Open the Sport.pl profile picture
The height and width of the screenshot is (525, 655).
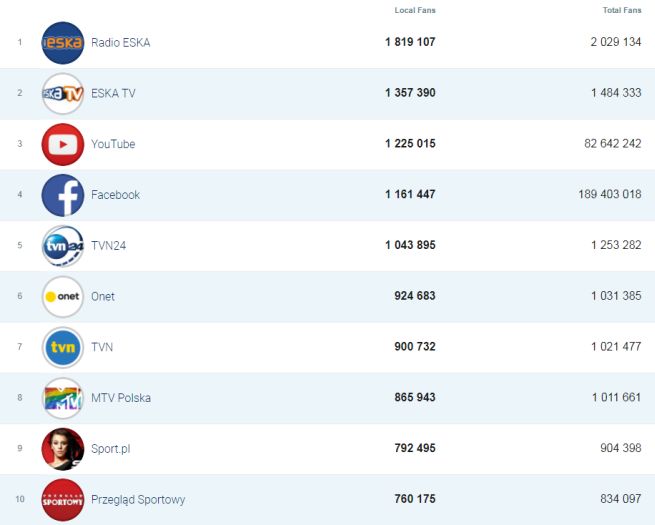63,449
